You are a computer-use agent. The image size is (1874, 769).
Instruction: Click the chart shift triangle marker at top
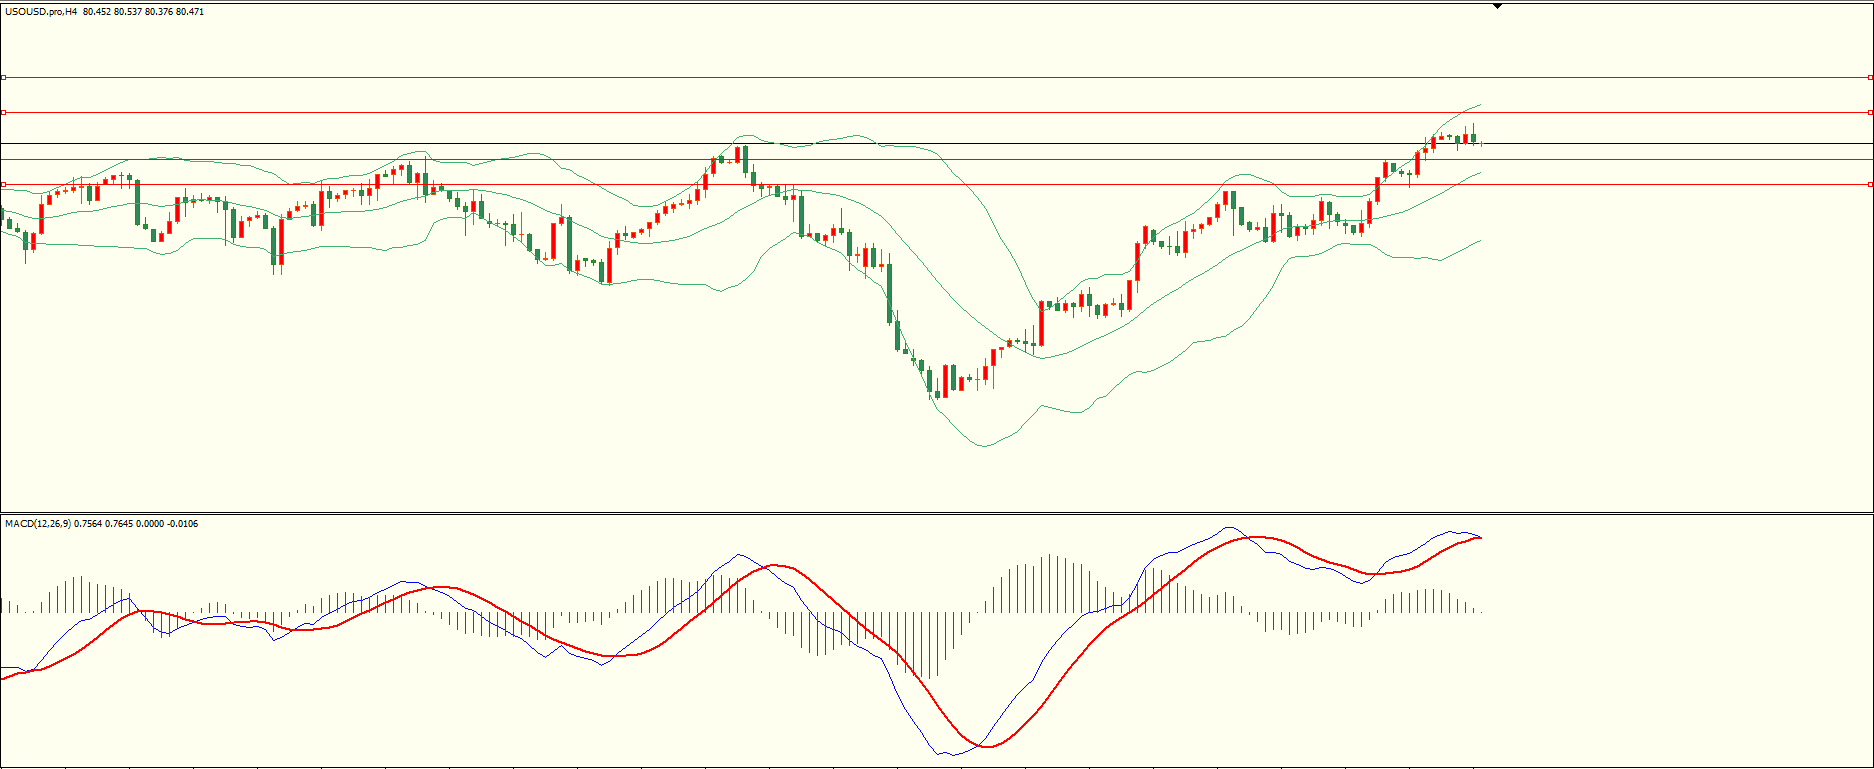(1497, 6)
